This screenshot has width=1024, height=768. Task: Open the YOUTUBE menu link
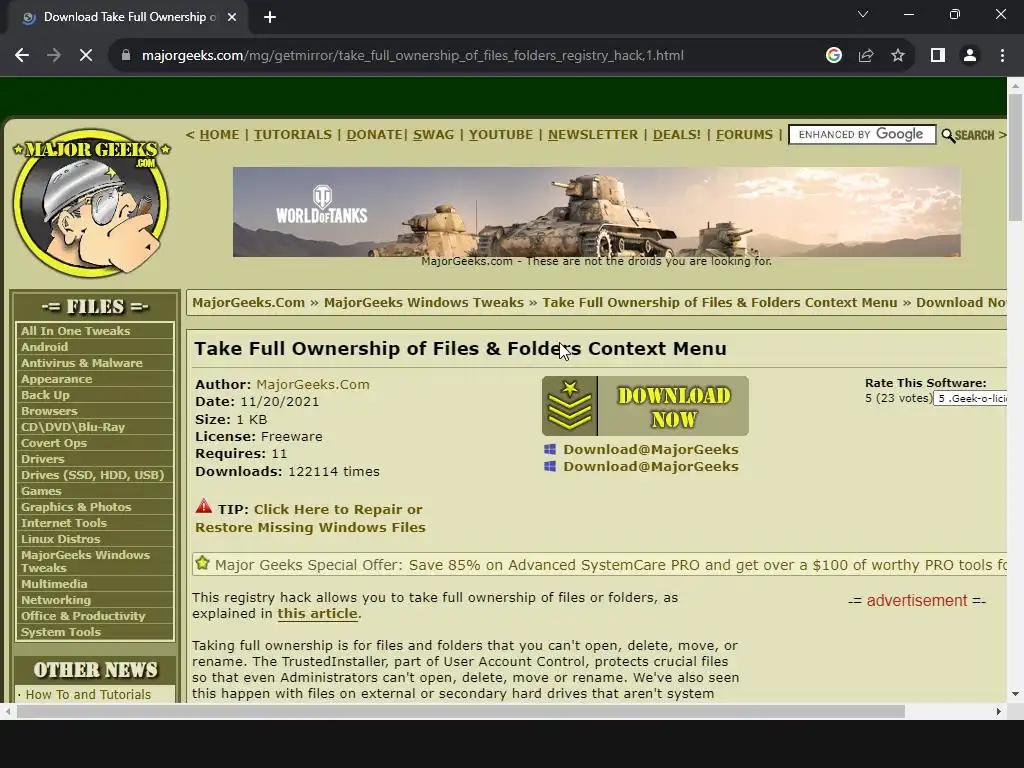pyautogui.click(x=501, y=135)
